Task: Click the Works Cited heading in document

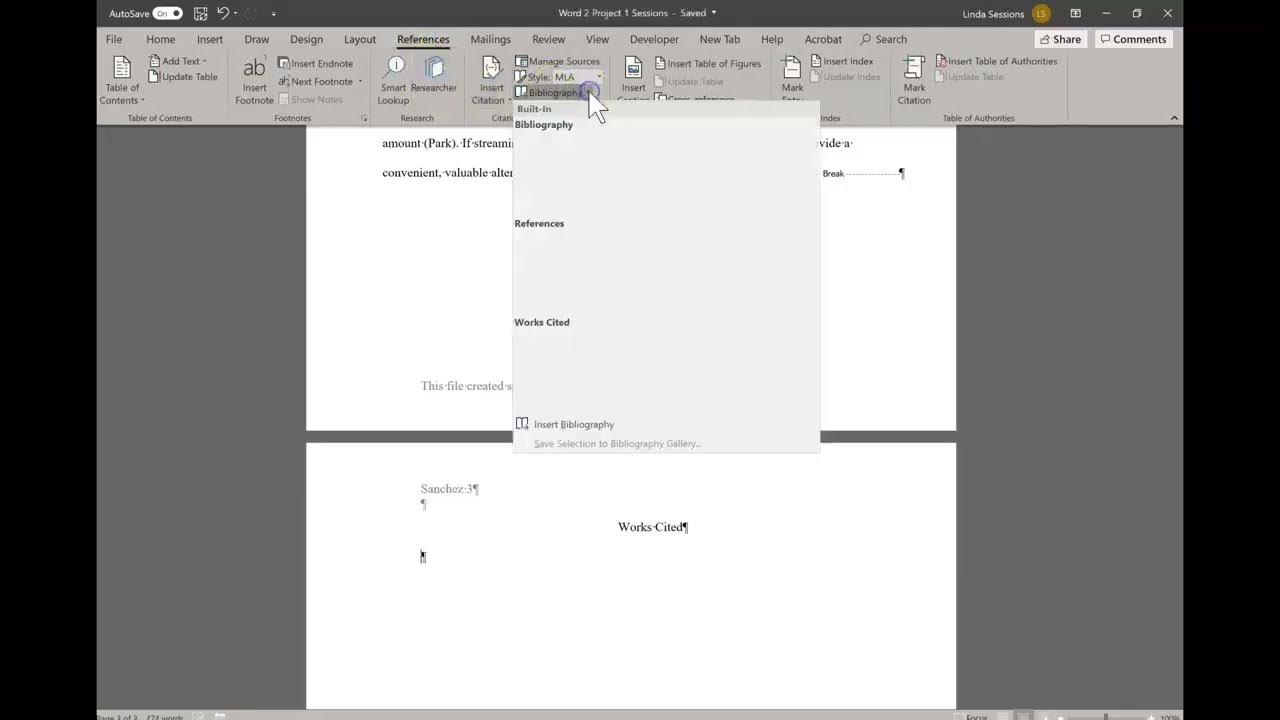Action: 653,527
